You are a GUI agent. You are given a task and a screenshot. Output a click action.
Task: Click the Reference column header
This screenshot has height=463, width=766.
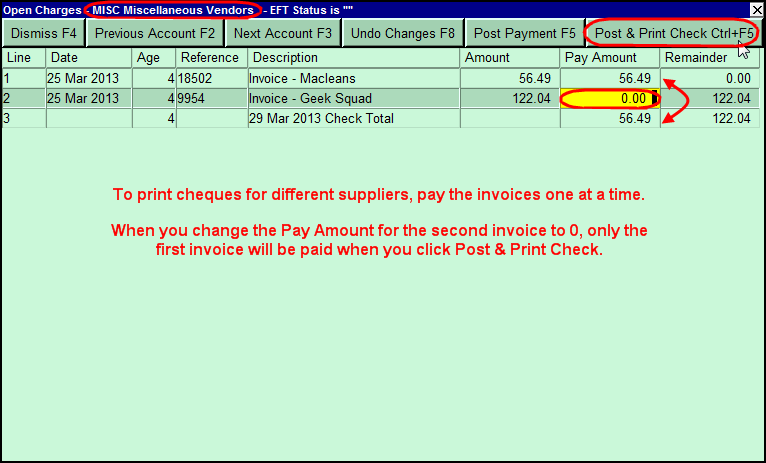[211, 58]
